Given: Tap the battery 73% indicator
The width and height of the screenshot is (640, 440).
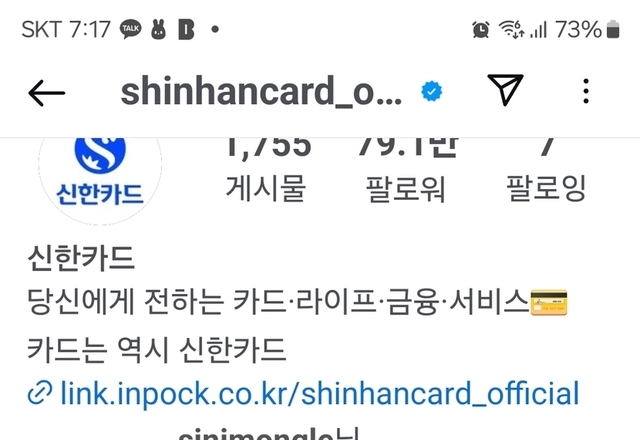Looking at the screenshot, I should [x=587, y=29].
